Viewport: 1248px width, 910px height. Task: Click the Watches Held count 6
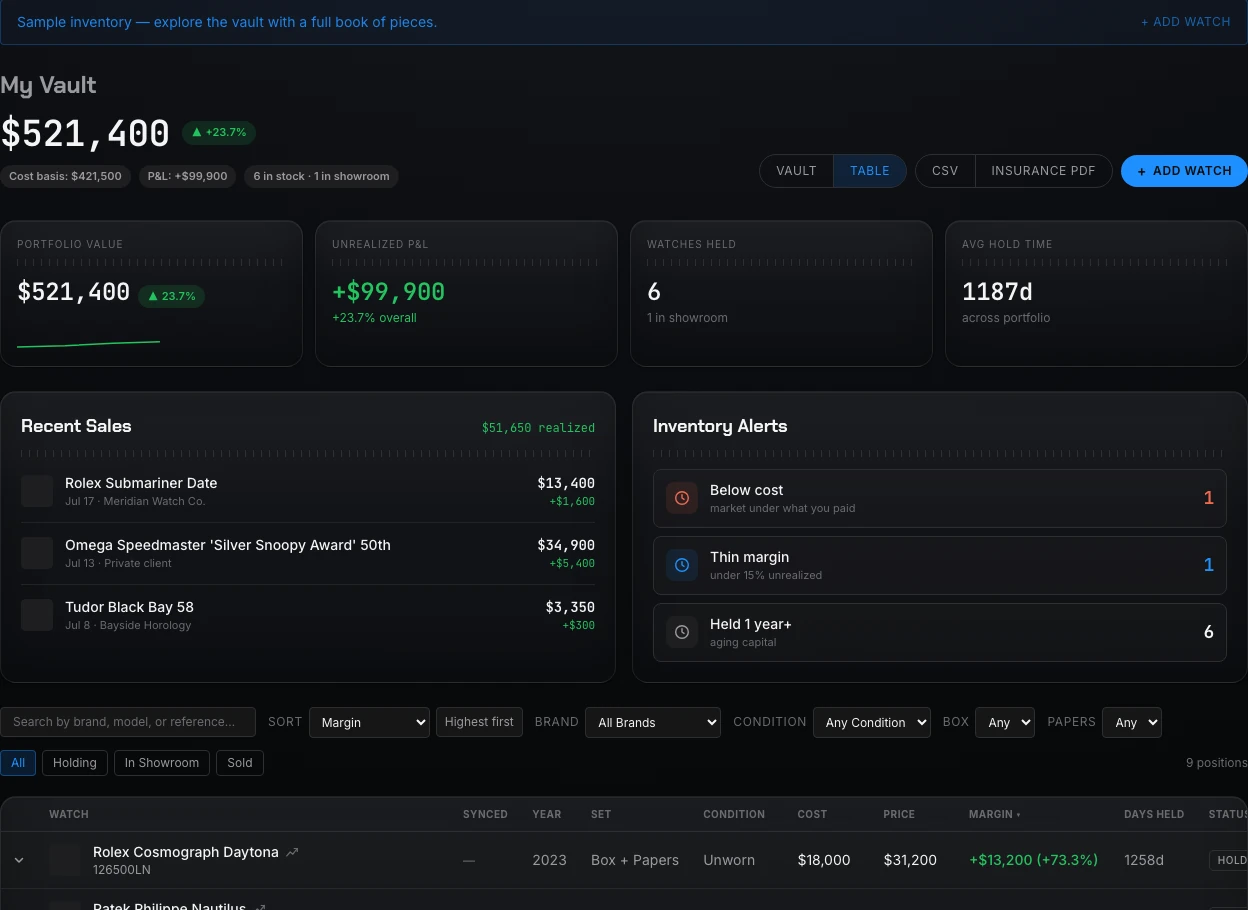point(654,292)
